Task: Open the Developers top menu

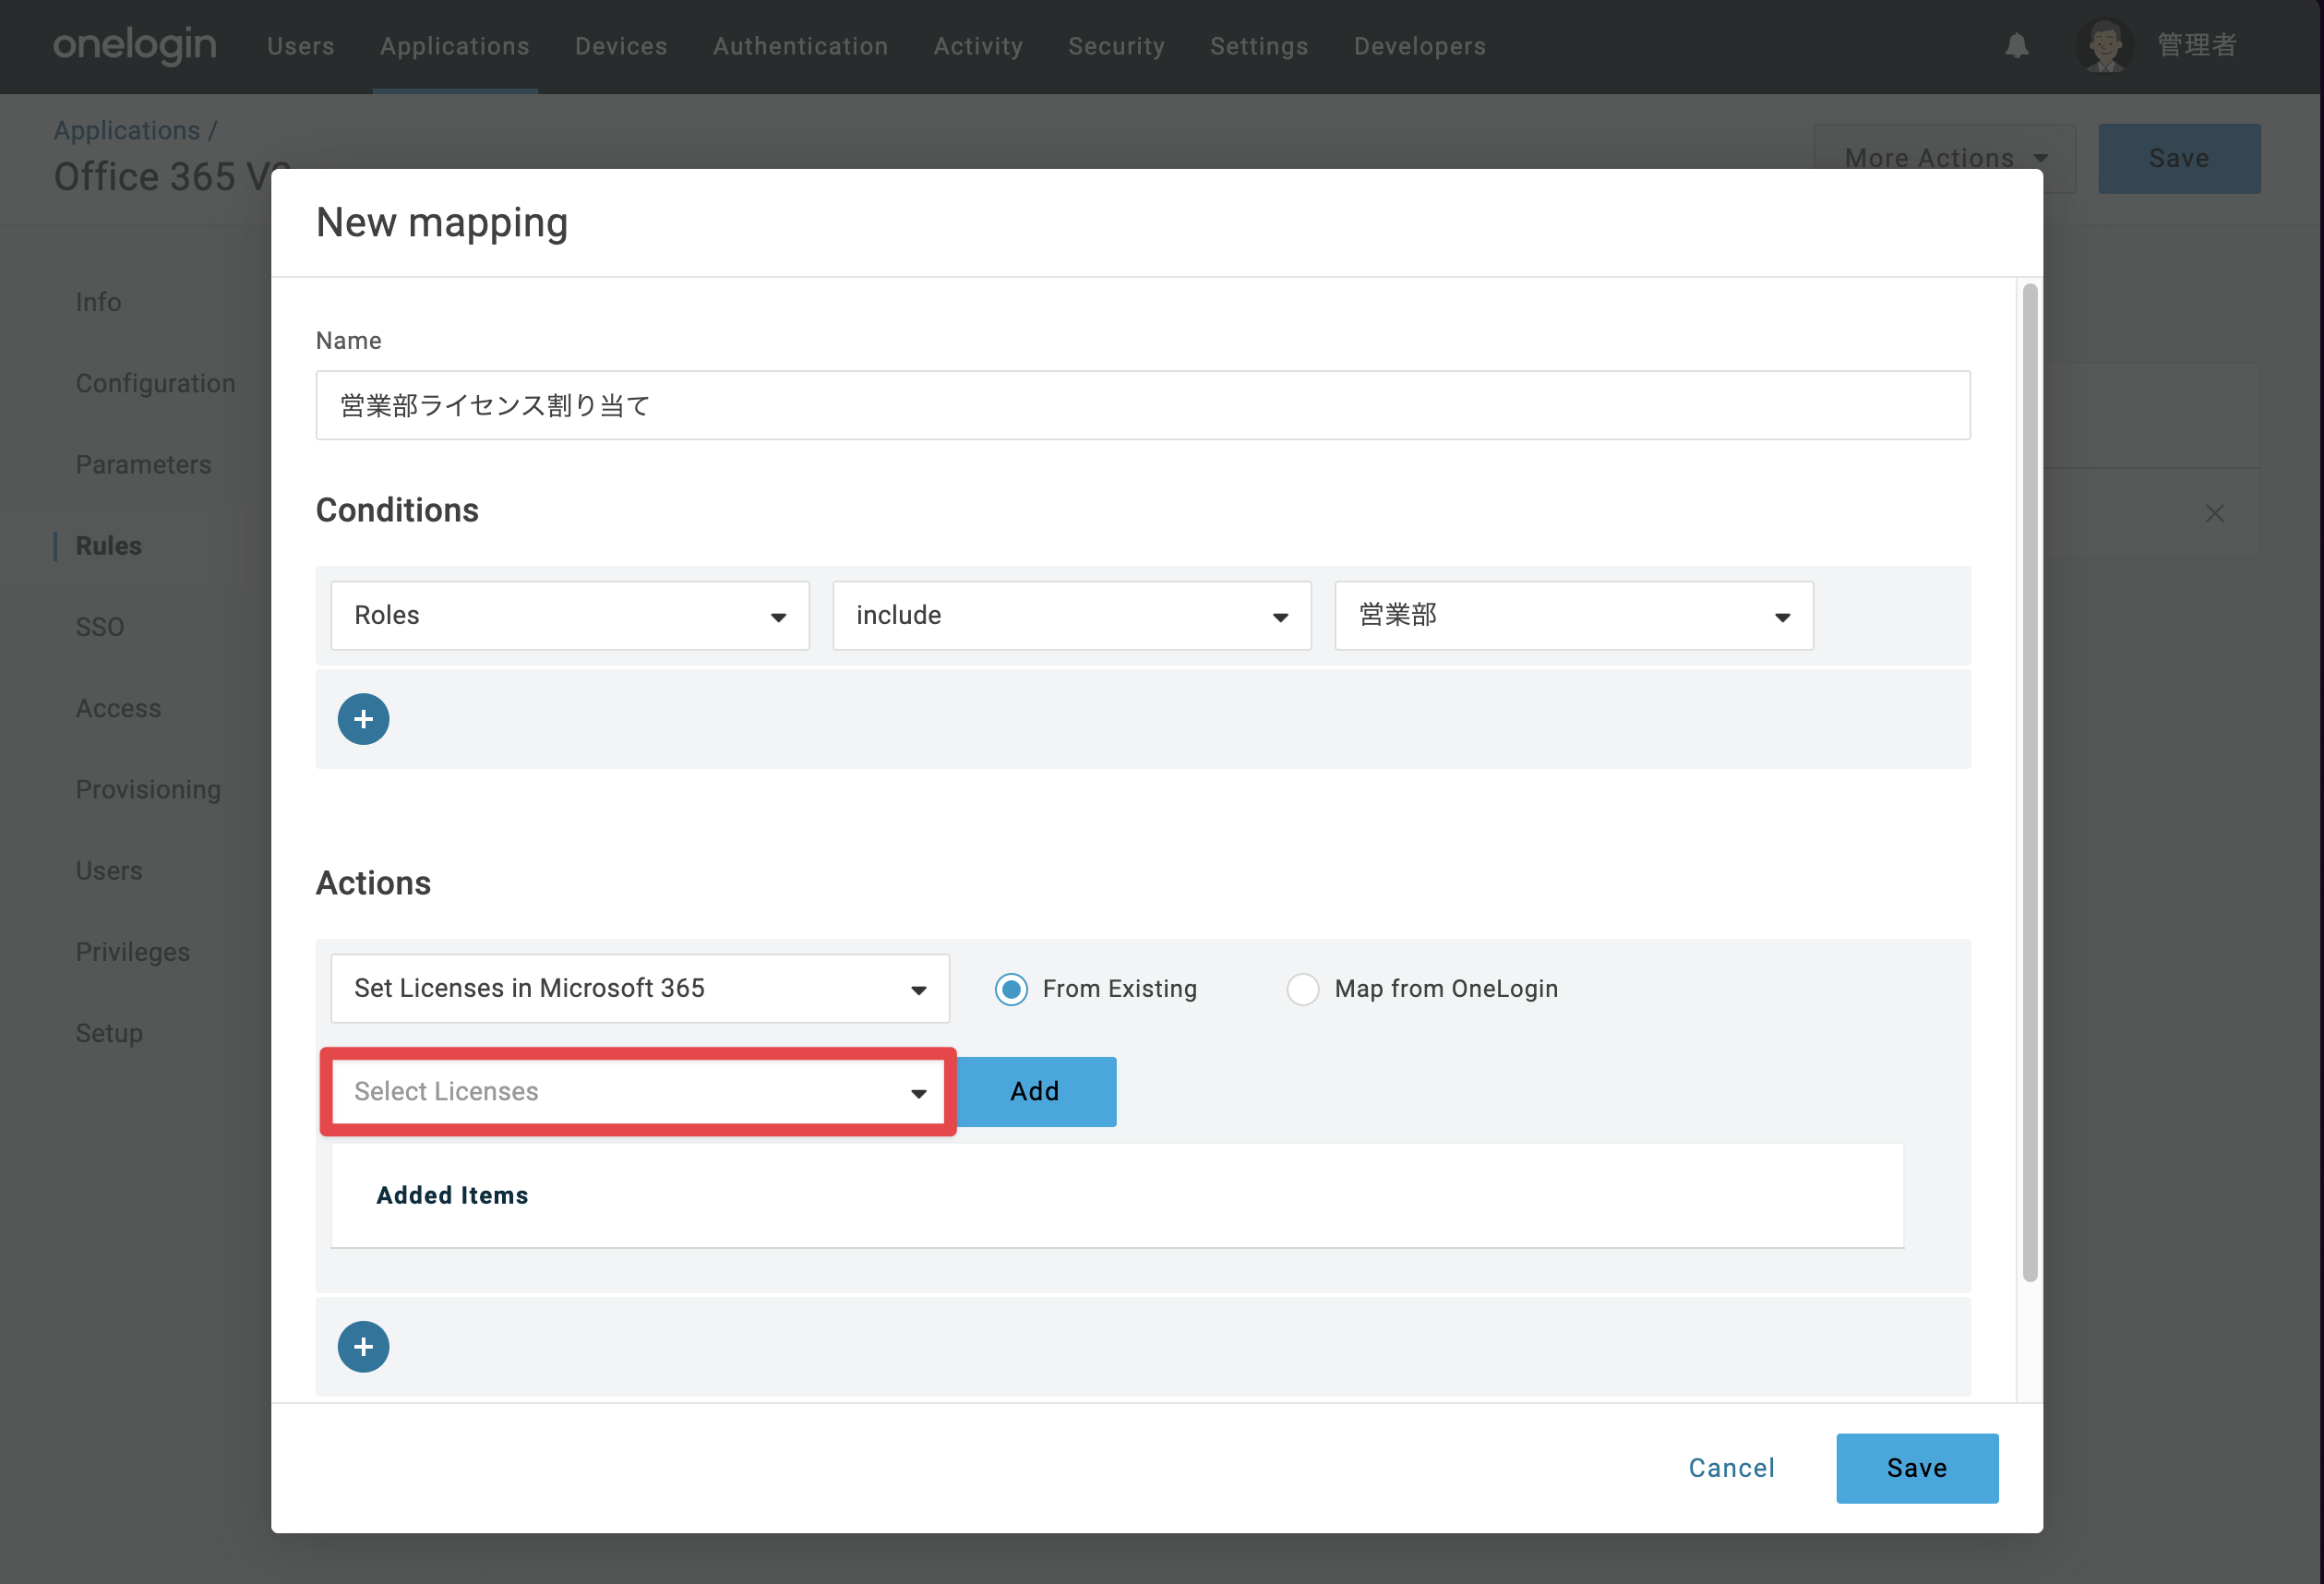Action: pos(1420,46)
